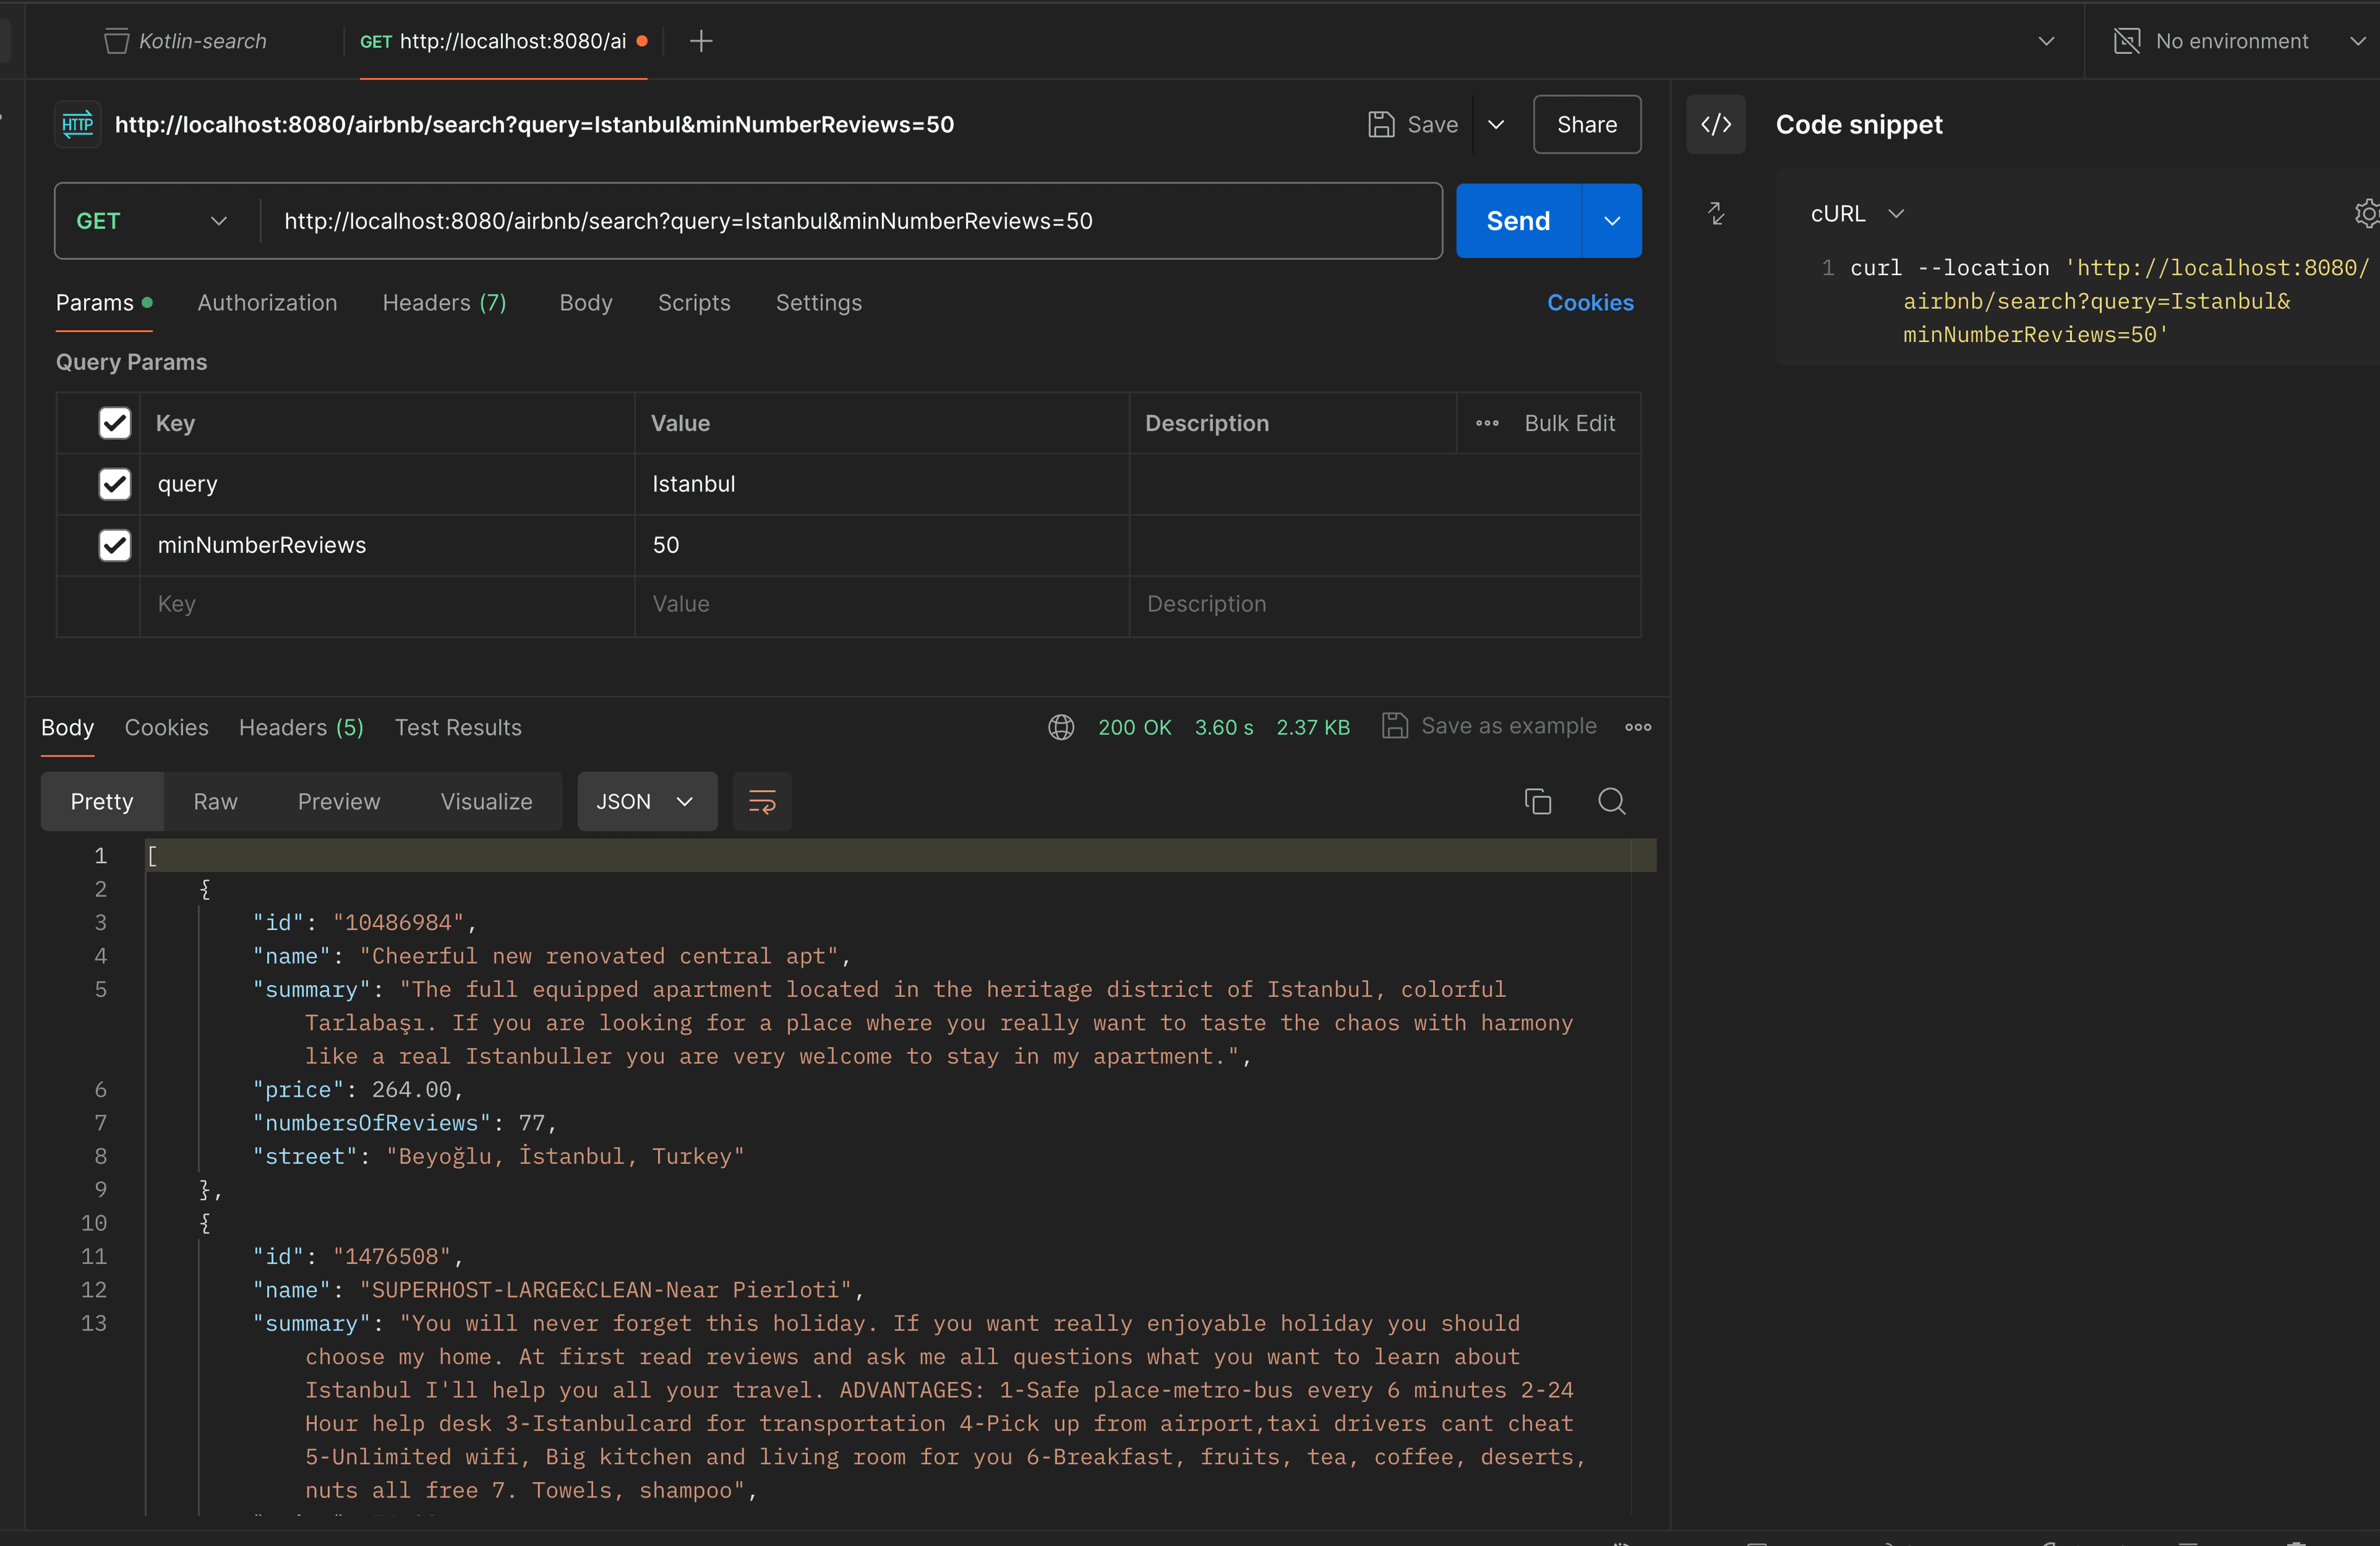The image size is (2380, 1546).
Task: Switch to the Authorization tab
Action: tap(267, 302)
